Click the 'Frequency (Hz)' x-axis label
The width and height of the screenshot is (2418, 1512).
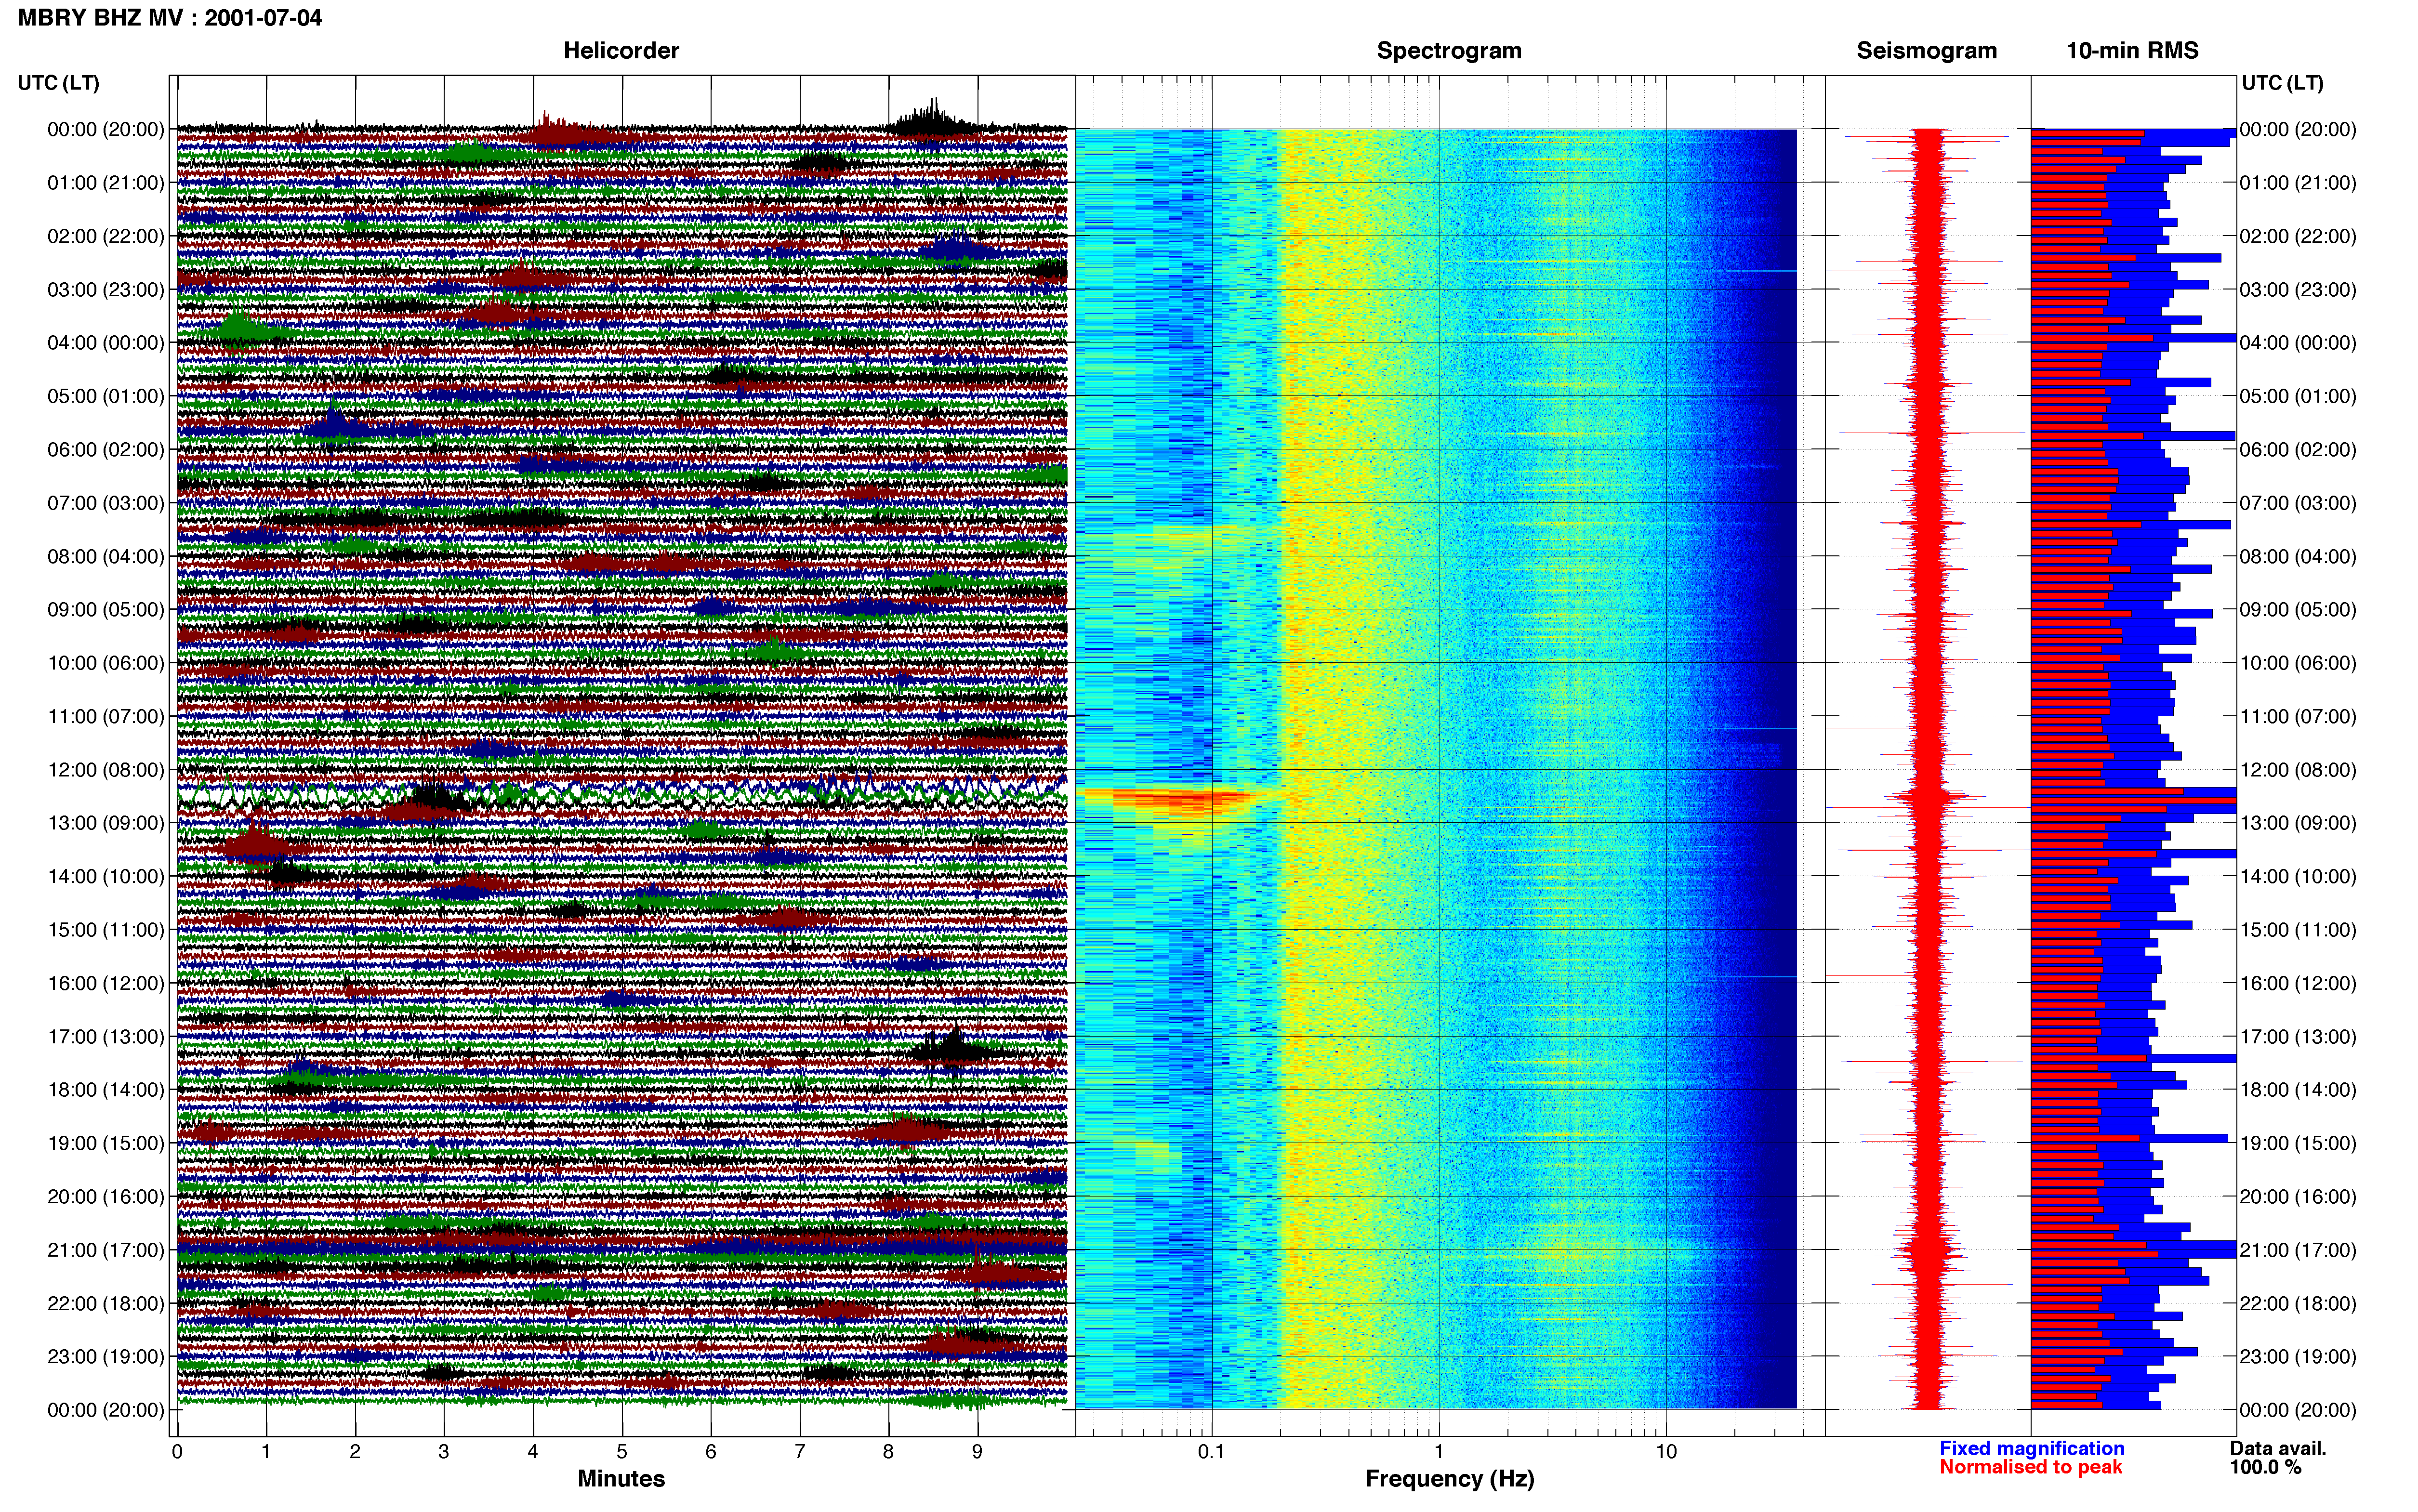coord(1449,1478)
